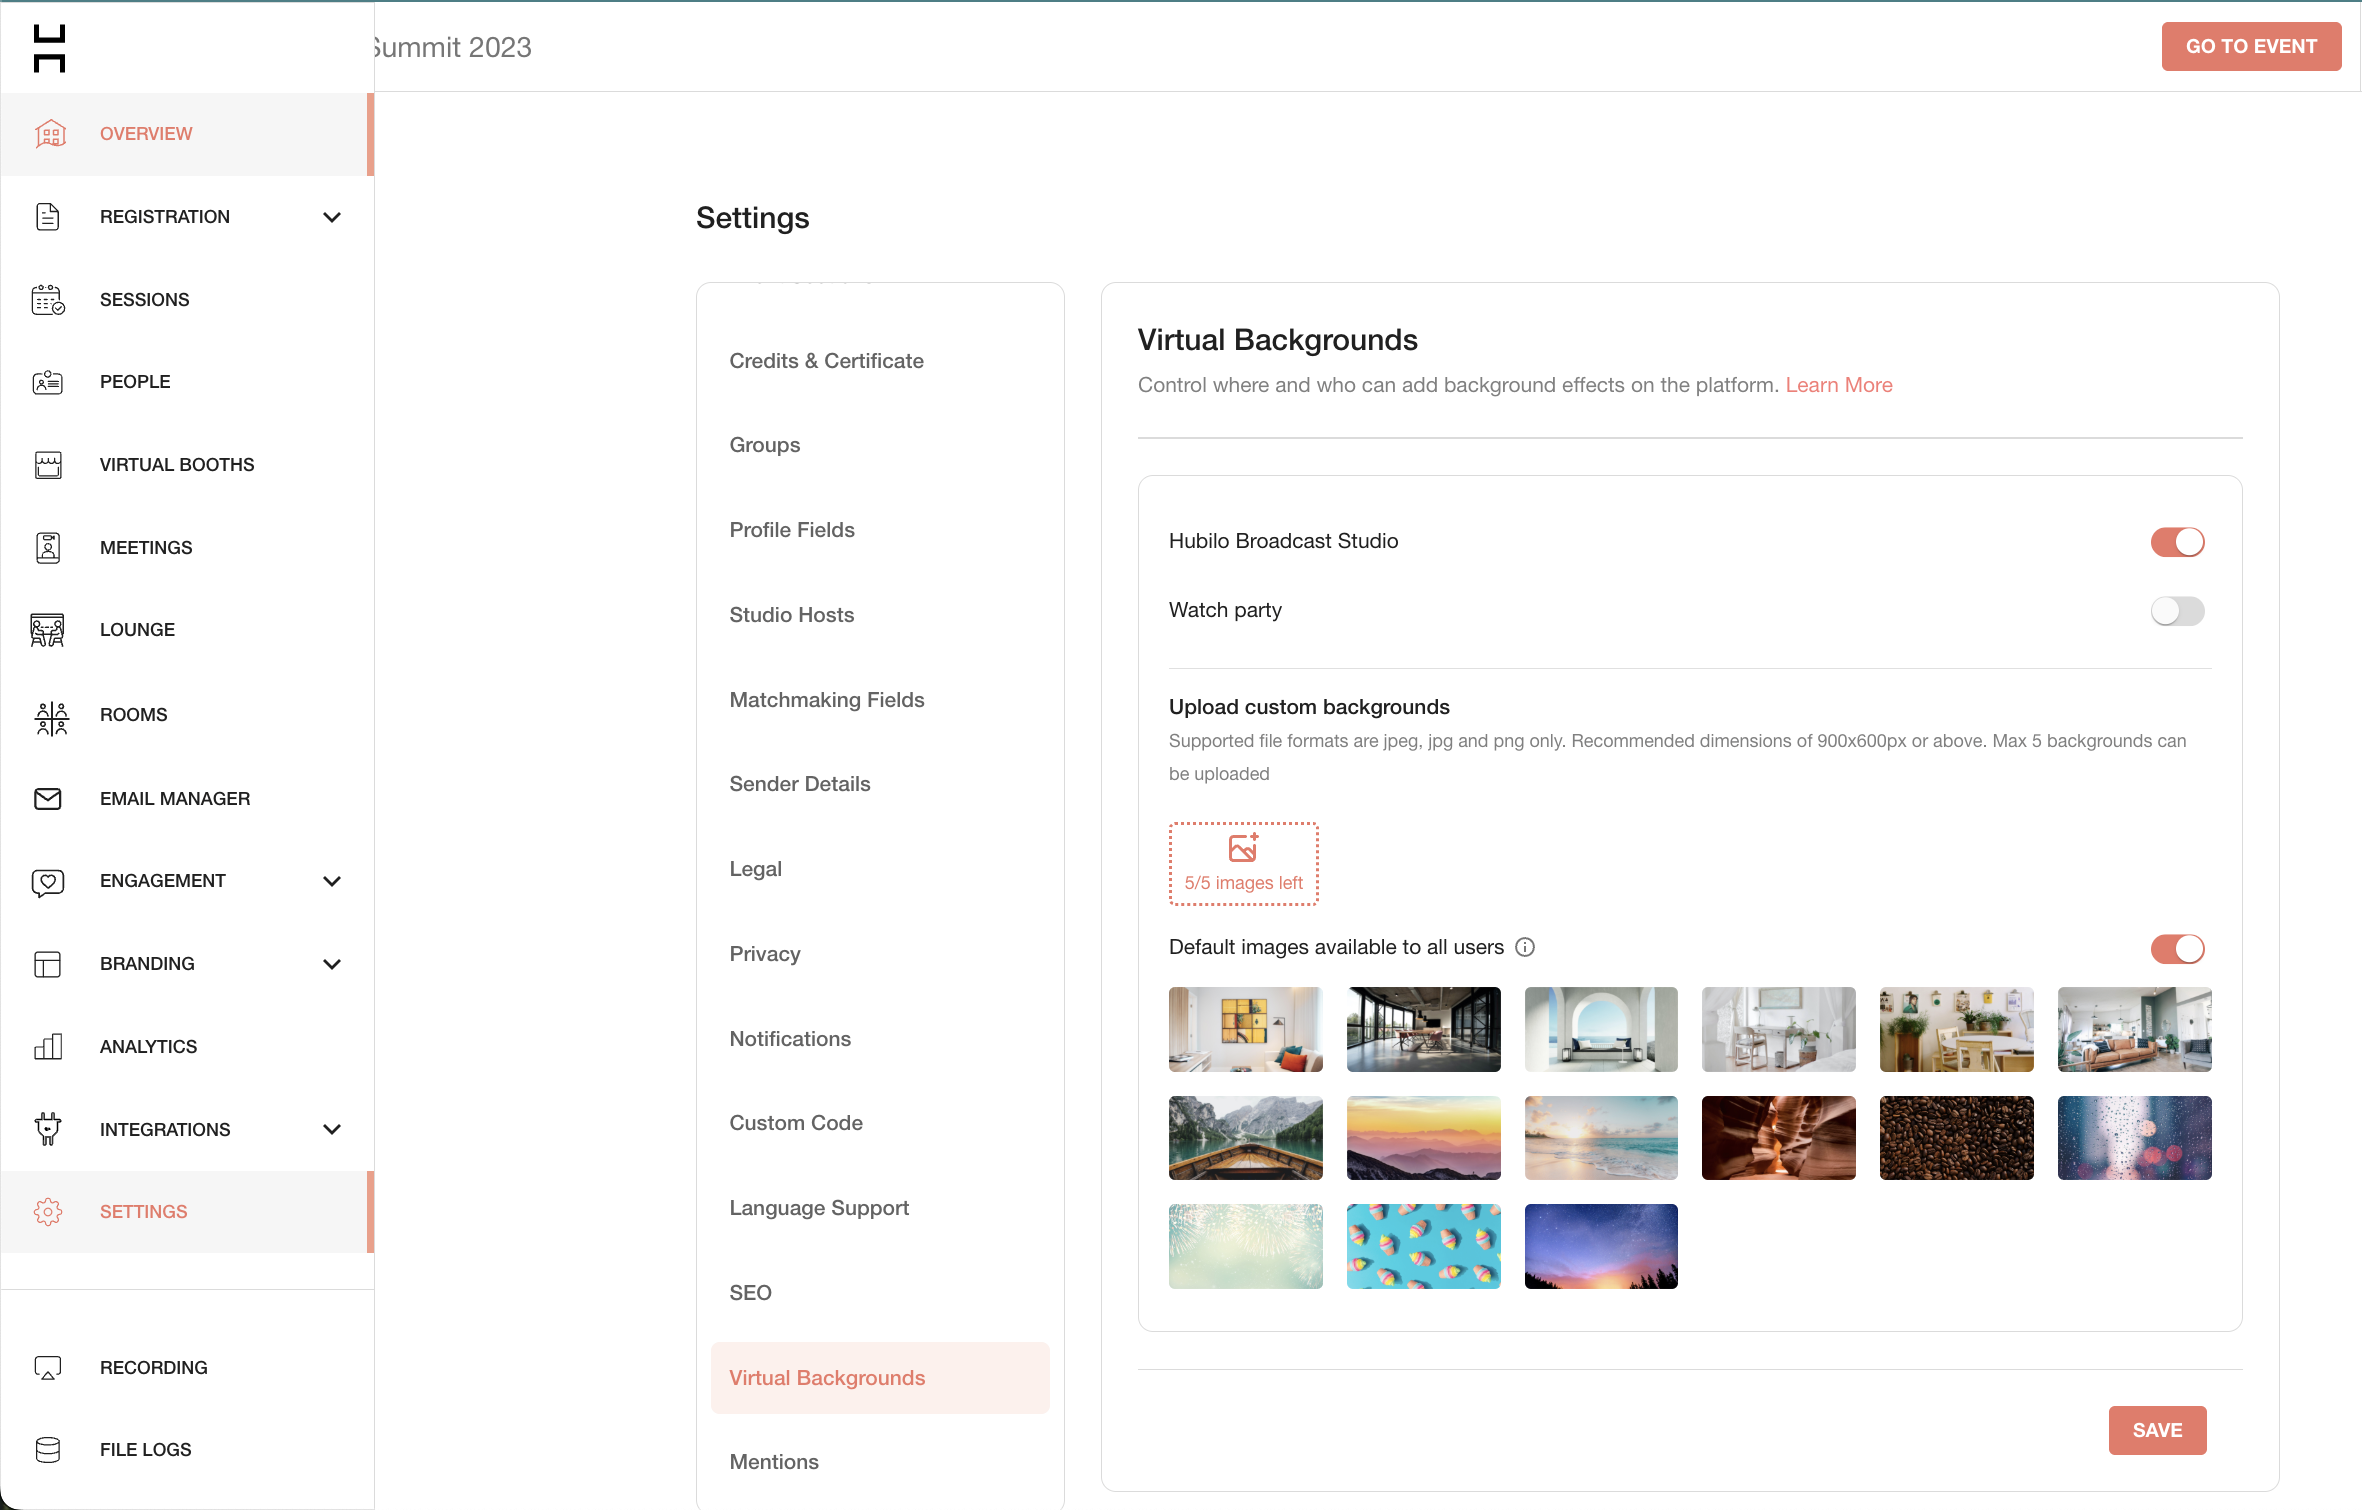
Task: Click the Analytics bar chart icon
Action: (48, 1047)
